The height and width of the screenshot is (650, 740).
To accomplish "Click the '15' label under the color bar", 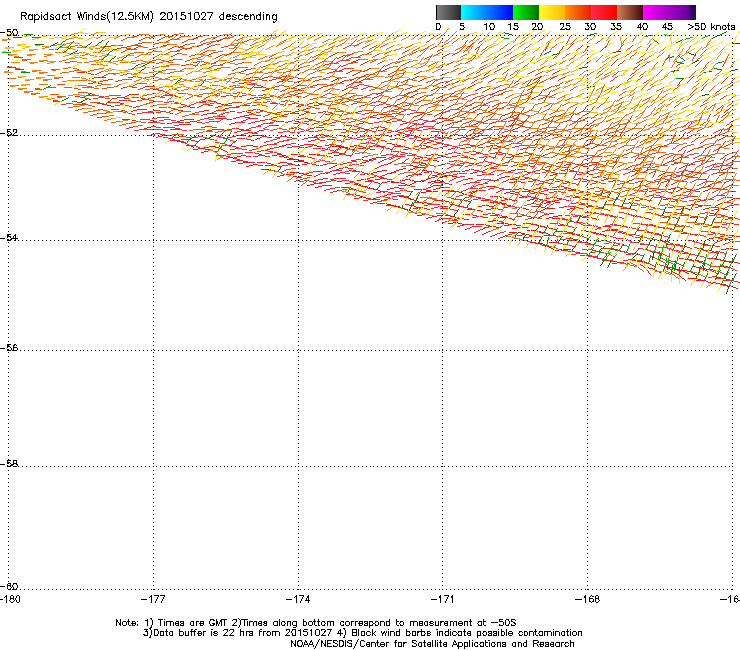I will [513, 27].
